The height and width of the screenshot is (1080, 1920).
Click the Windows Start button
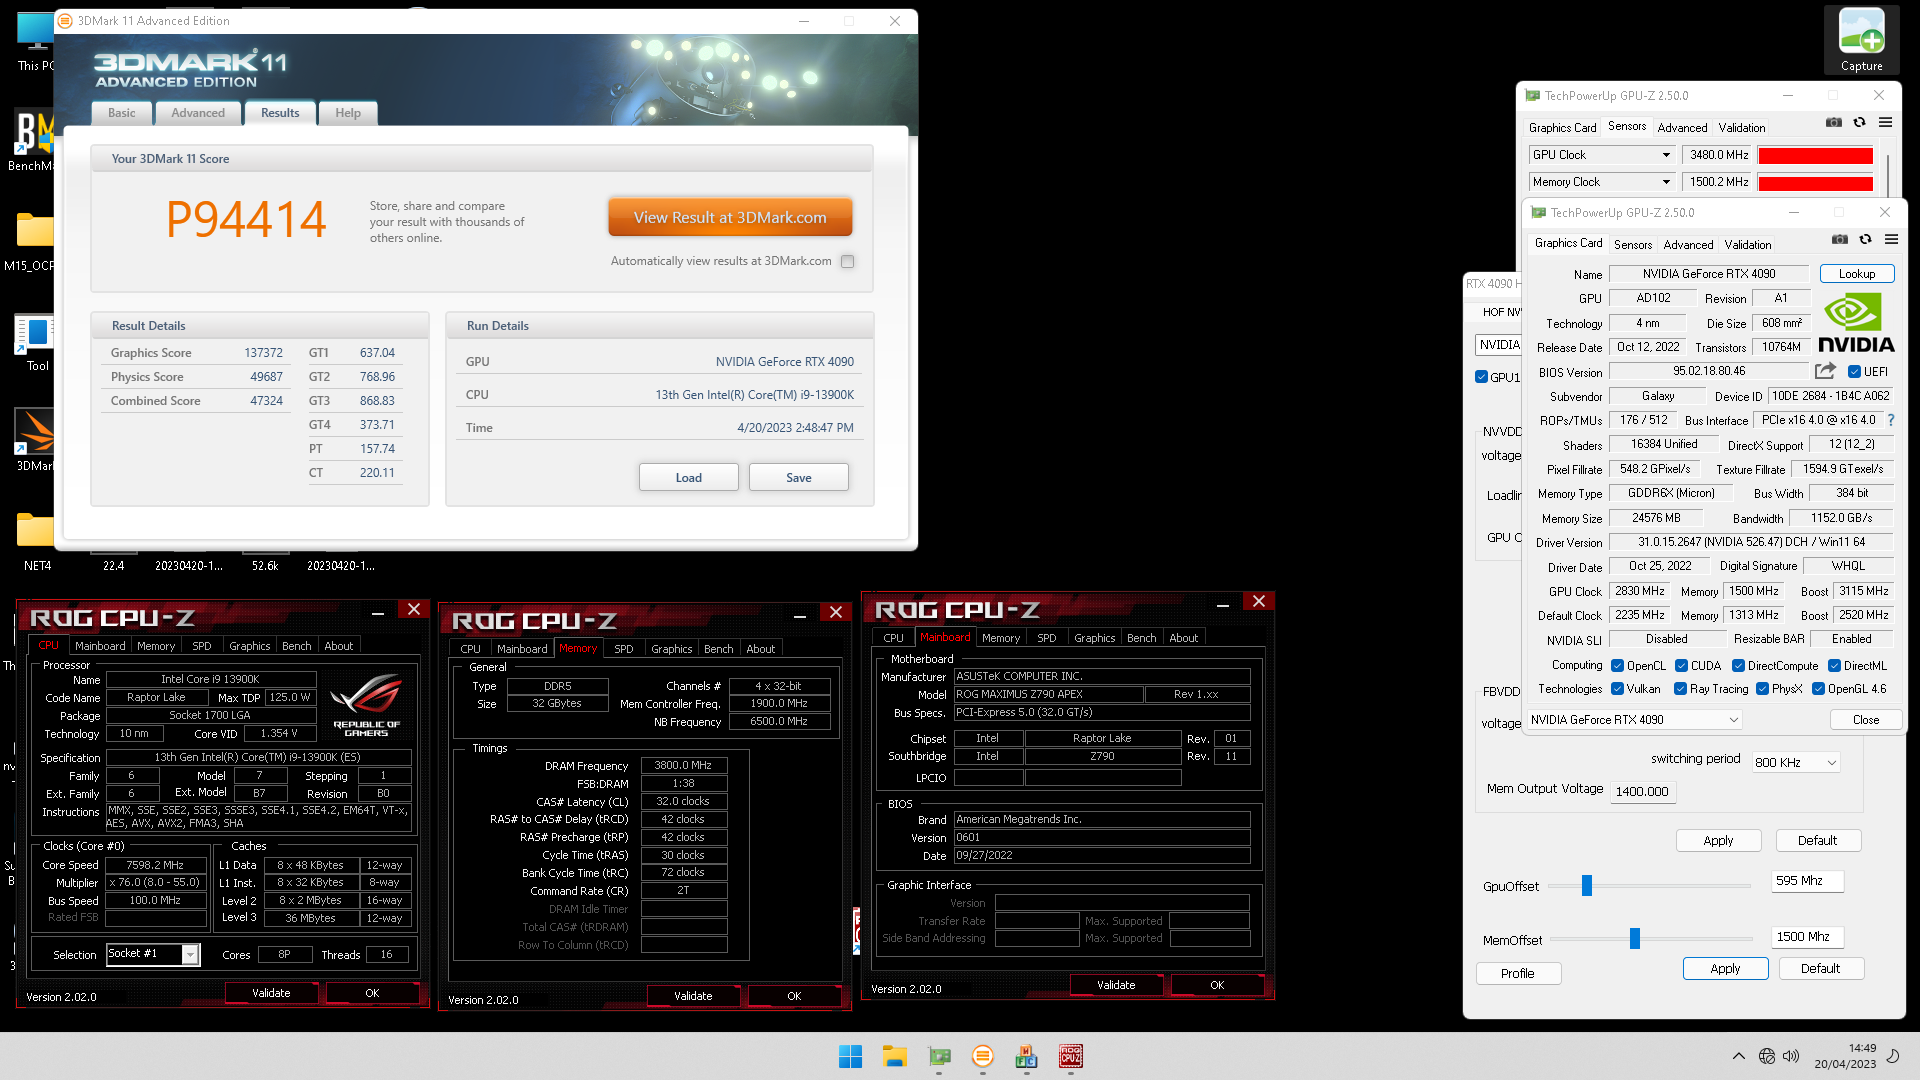850,1056
